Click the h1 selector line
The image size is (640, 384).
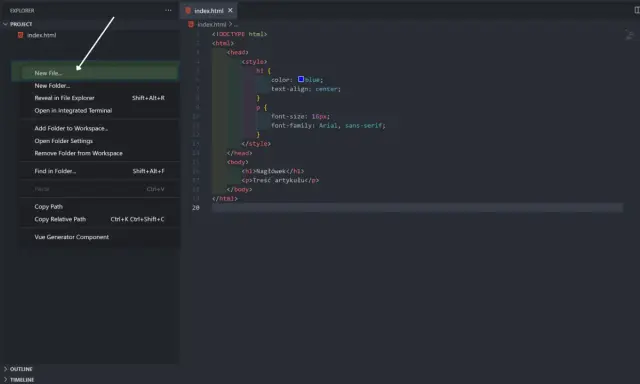(263, 71)
